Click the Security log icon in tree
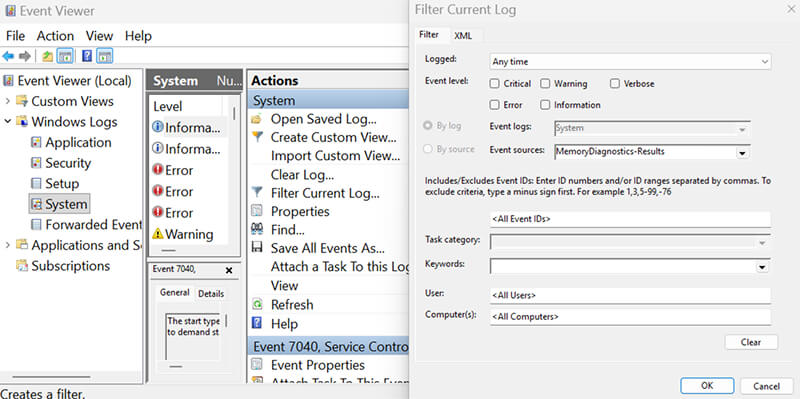Screen dimensions: 800x399 coord(36,163)
